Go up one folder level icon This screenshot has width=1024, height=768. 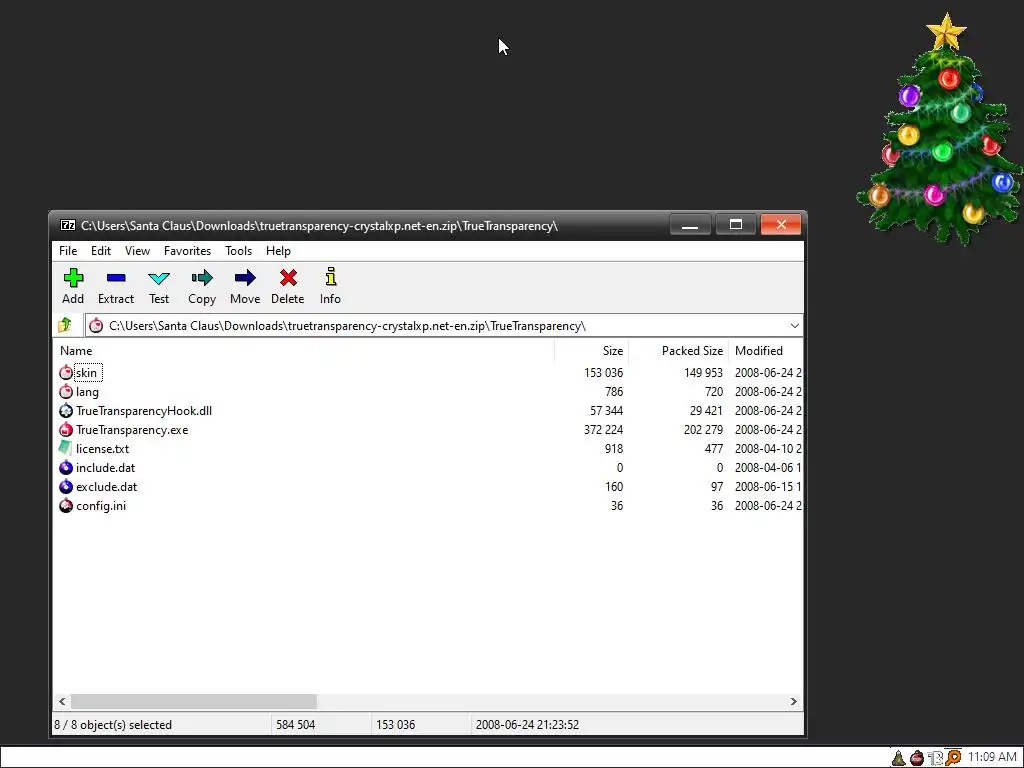(x=65, y=325)
